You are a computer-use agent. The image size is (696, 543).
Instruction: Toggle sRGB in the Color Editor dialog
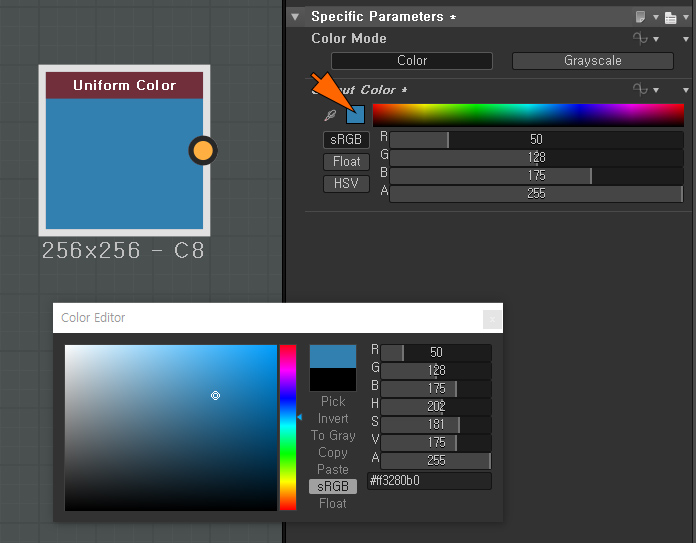(332, 486)
